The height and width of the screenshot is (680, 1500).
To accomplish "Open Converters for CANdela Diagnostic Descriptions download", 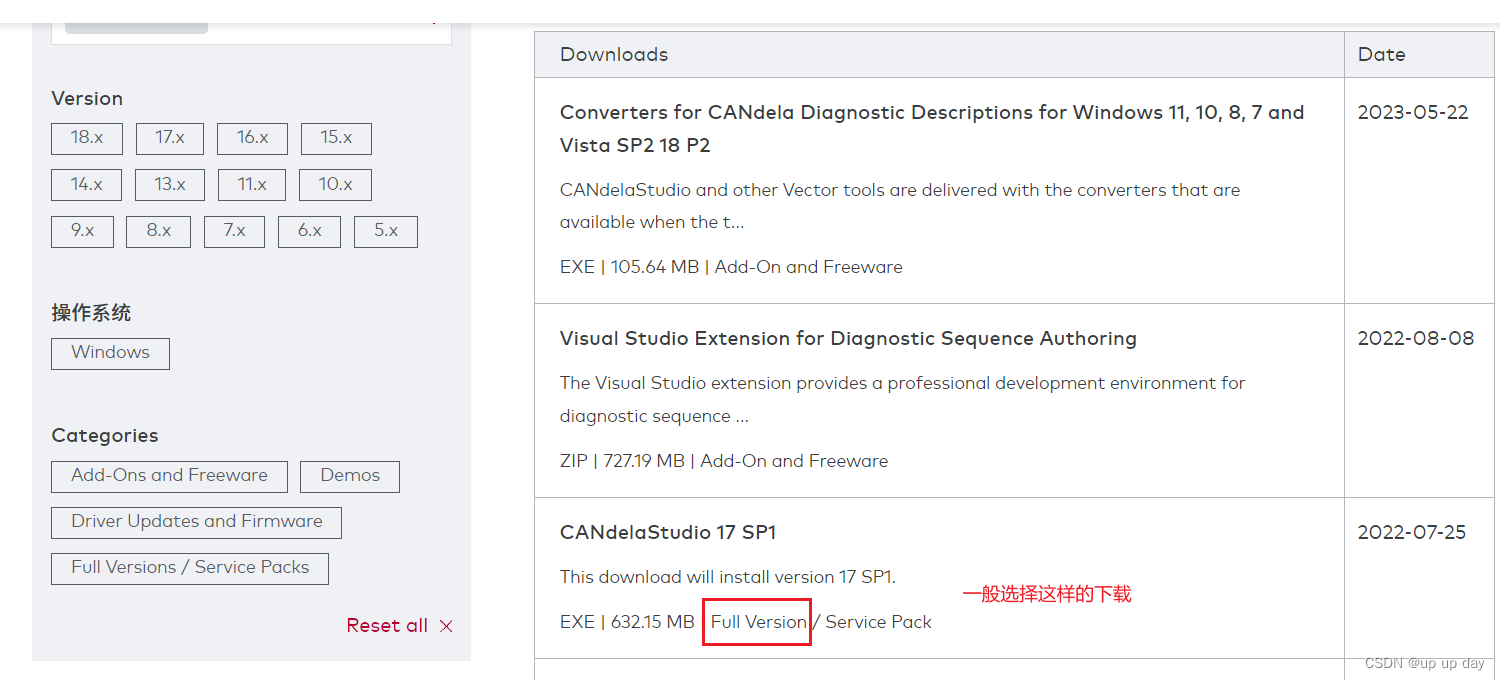I will point(932,129).
